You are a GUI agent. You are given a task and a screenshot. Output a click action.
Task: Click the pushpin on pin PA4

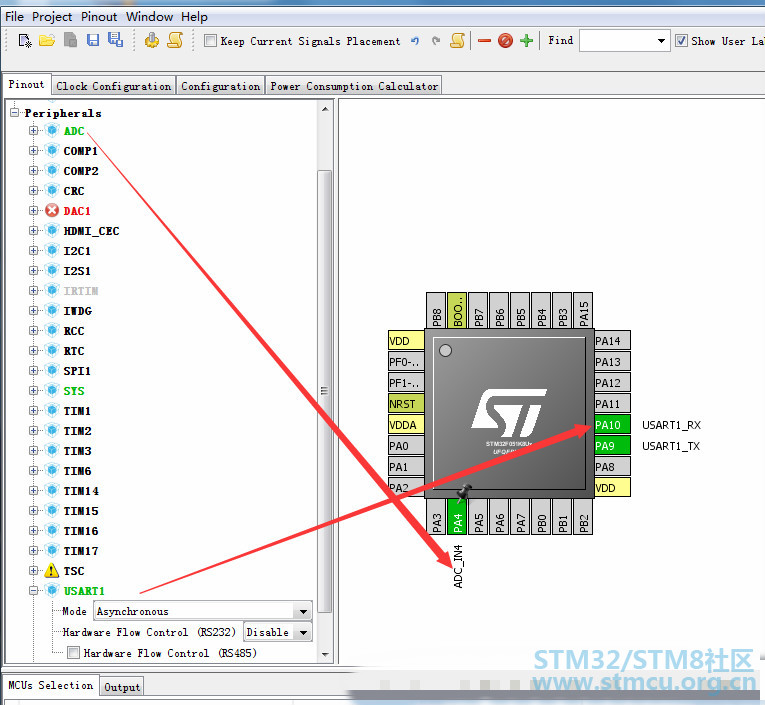point(463,493)
